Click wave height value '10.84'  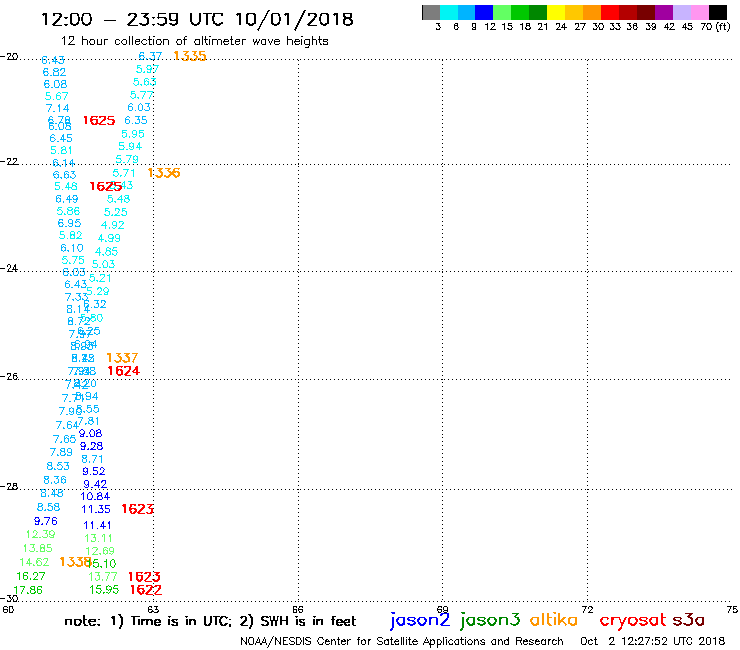(95, 497)
